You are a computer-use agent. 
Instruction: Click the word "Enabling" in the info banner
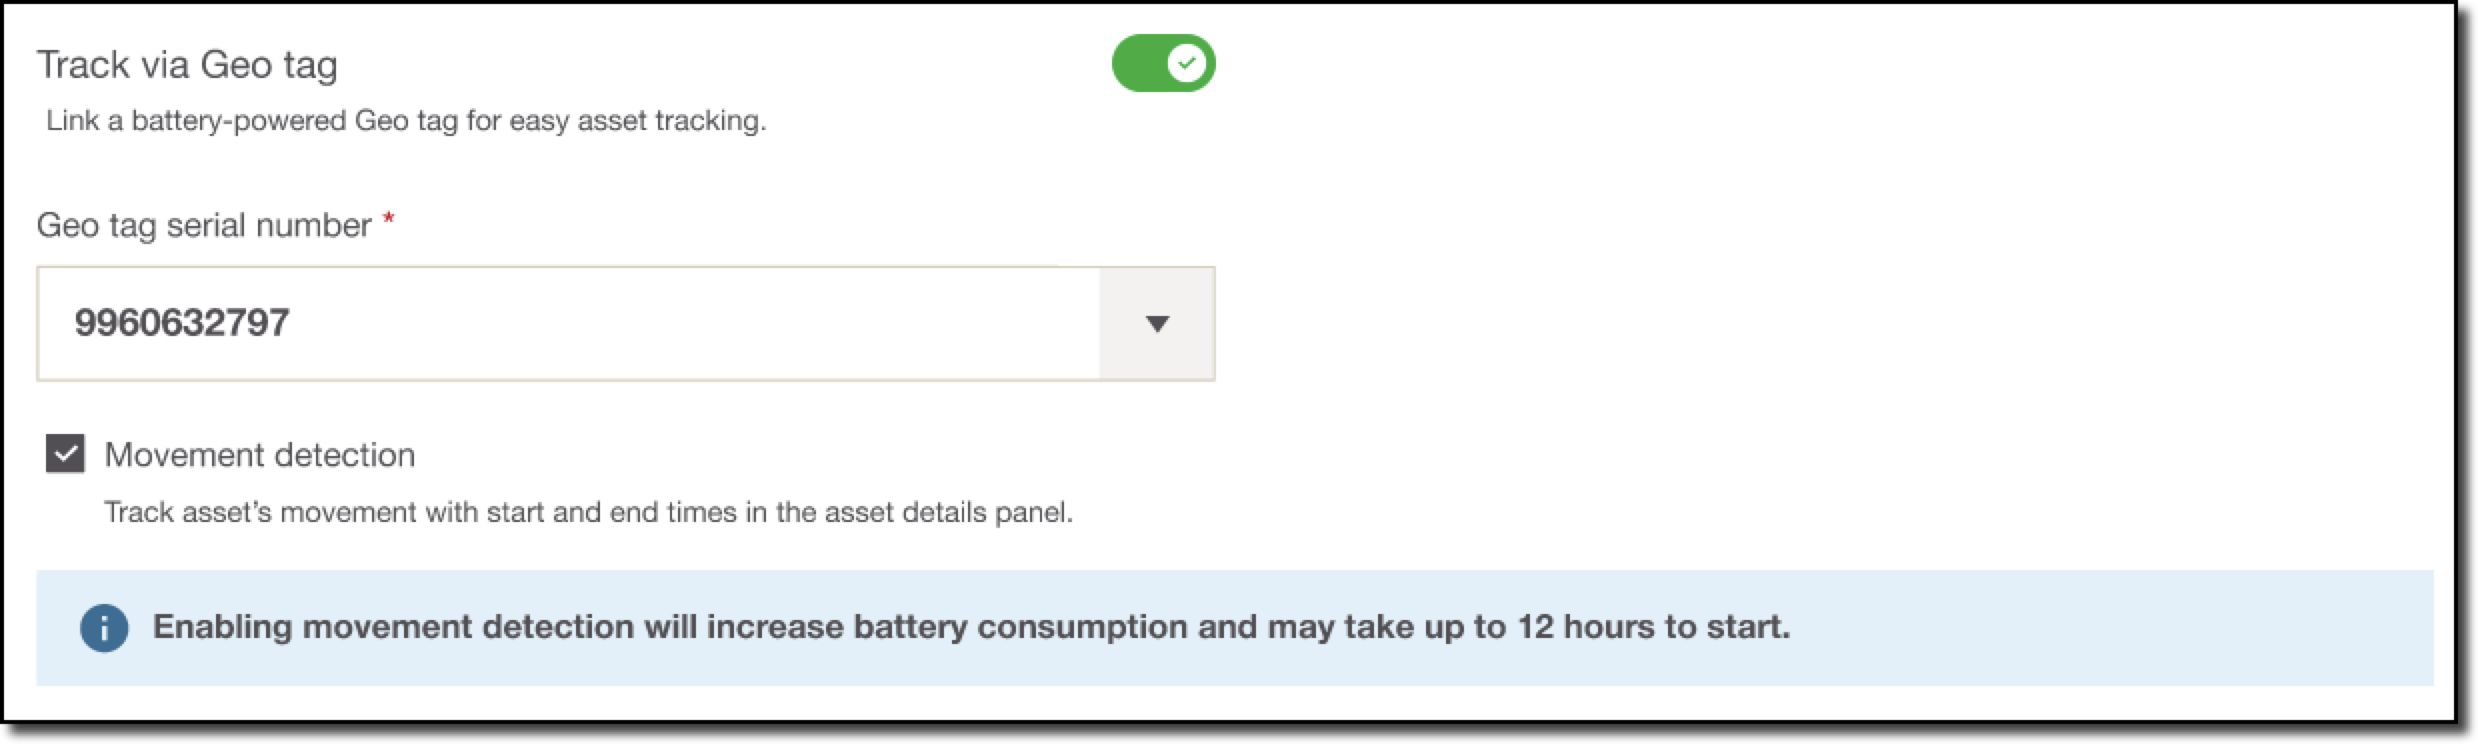pos(222,627)
